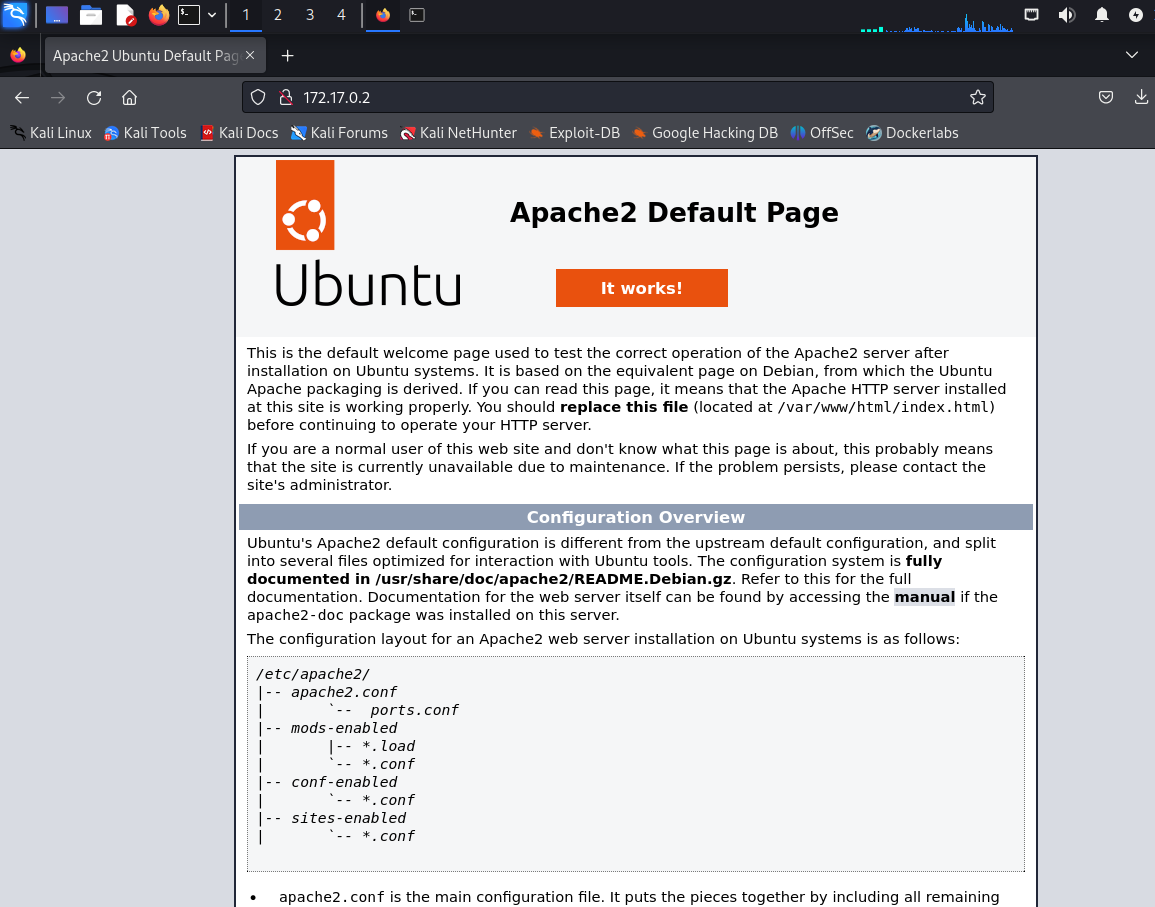1155x907 pixels.
Task: Reload the current page
Action: tap(94, 97)
